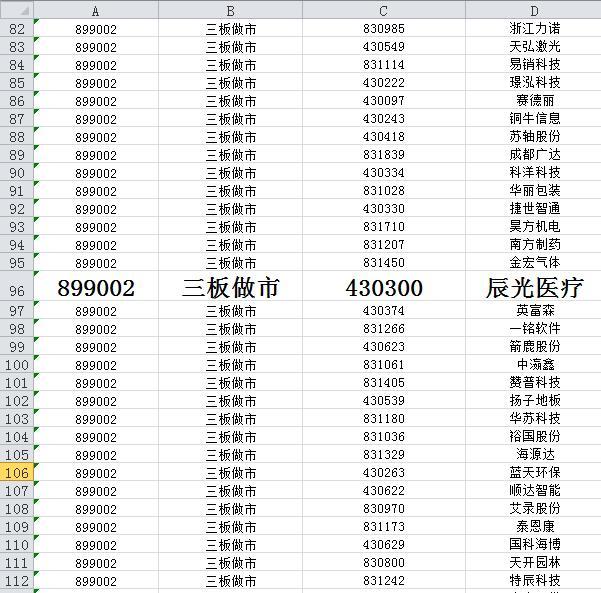Click cell containing 浙江力诺
The height and width of the screenshot is (593, 601).
click(x=534, y=28)
